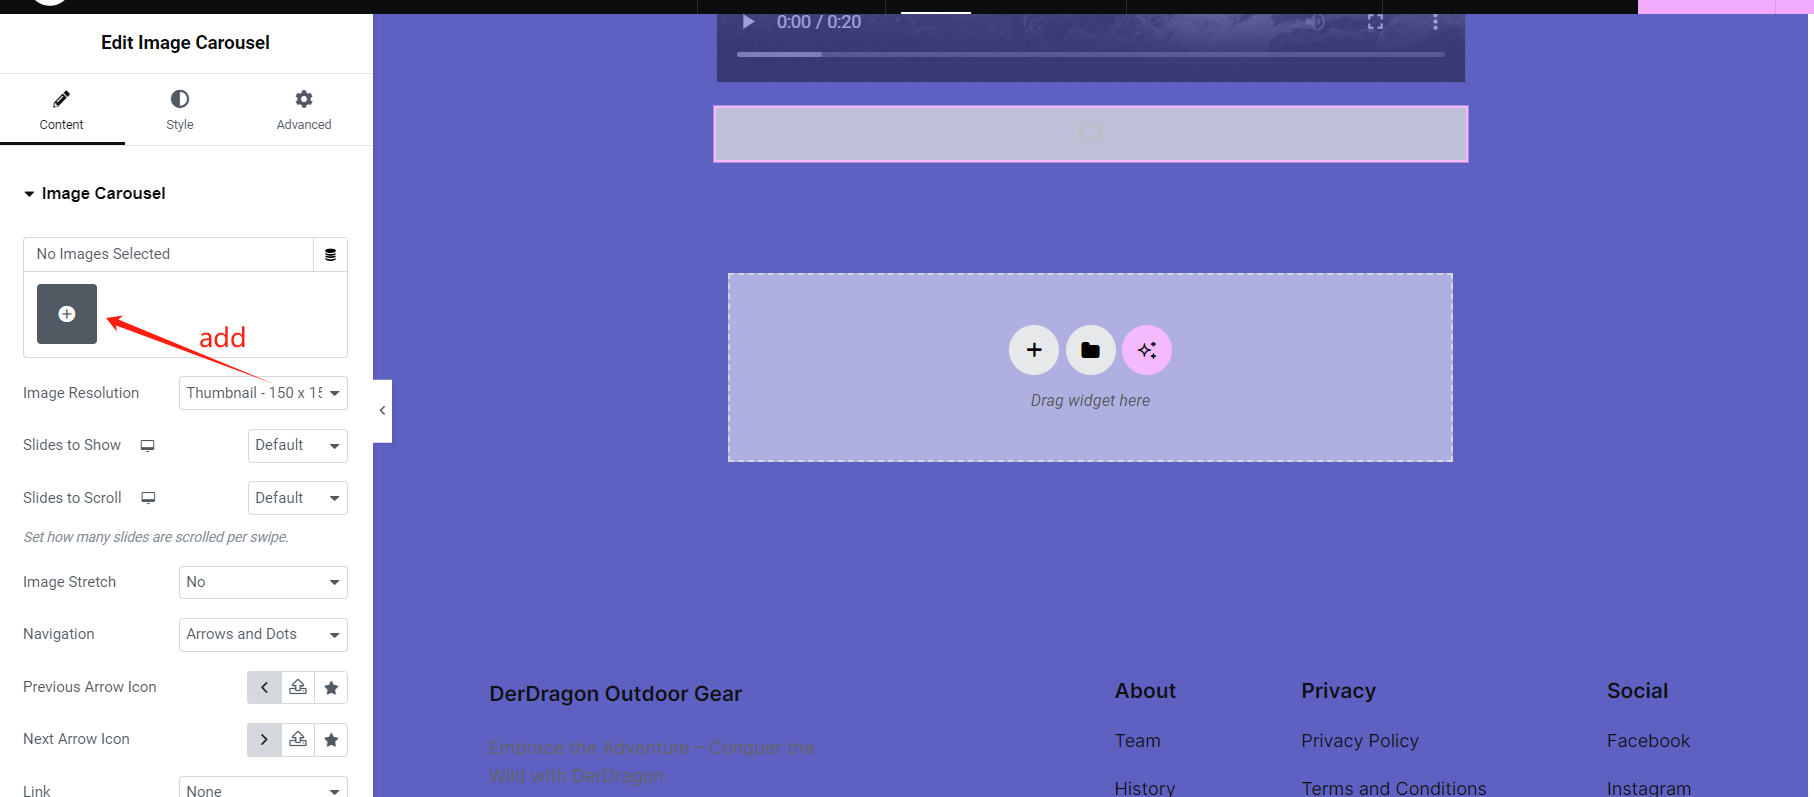This screenshot has width=1814, height=797.
Task: Click the Privacy footer heading
Action: (x=1338, y=691)
